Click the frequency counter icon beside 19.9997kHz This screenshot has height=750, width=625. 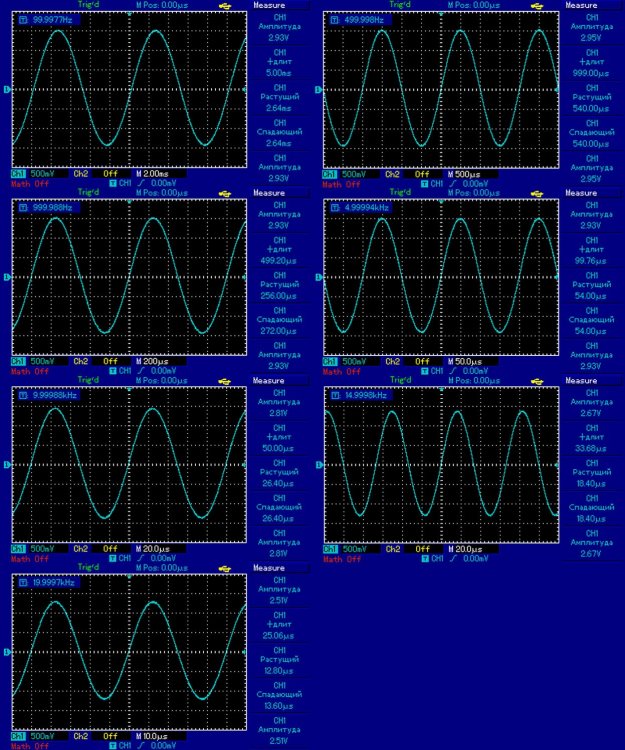[x=18, y=581]
